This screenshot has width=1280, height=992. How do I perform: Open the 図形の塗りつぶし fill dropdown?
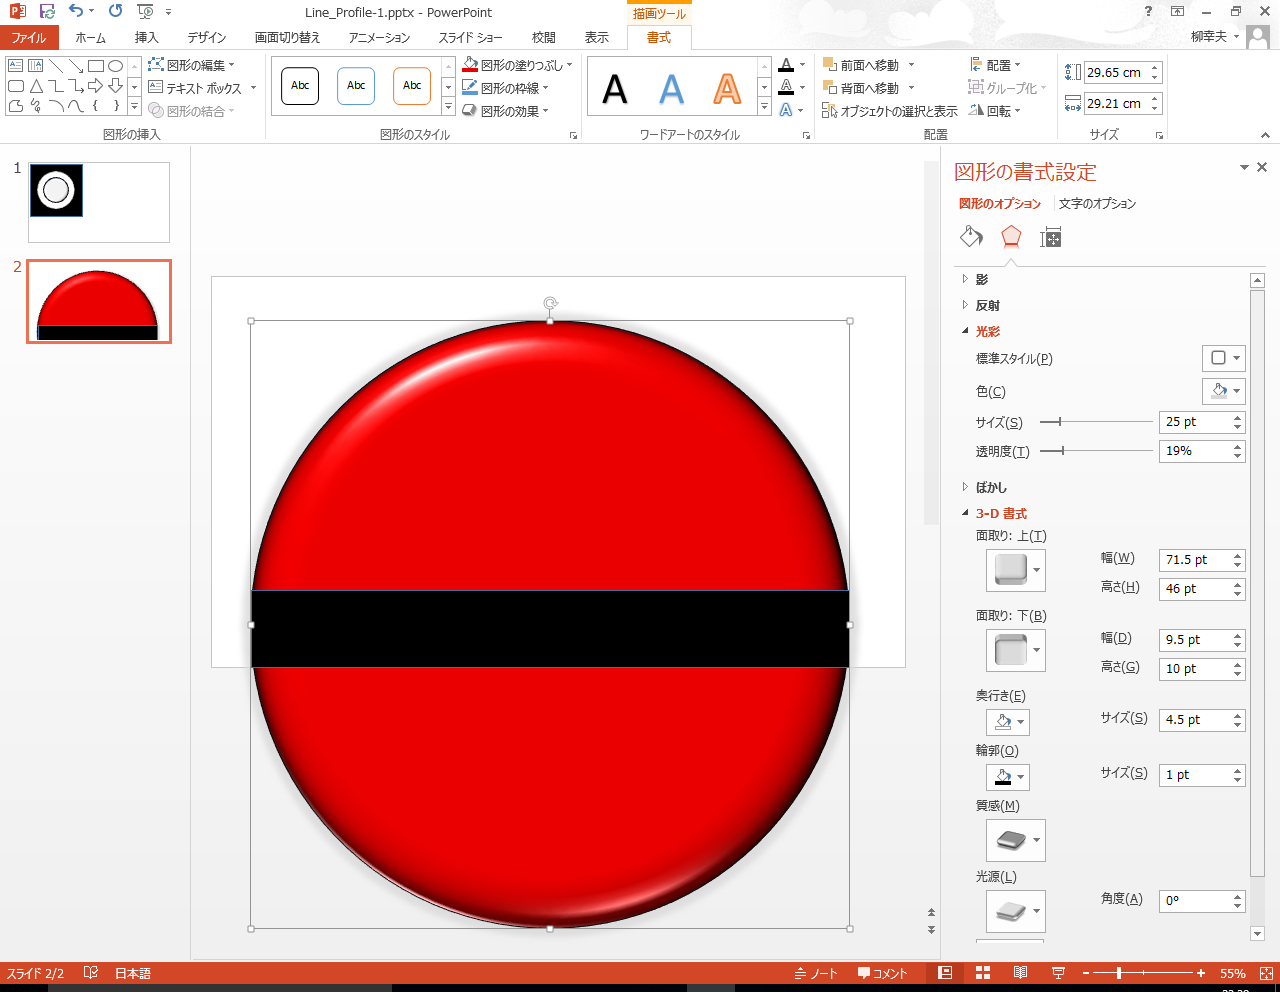pyautogui.click(x=517, y=65)
